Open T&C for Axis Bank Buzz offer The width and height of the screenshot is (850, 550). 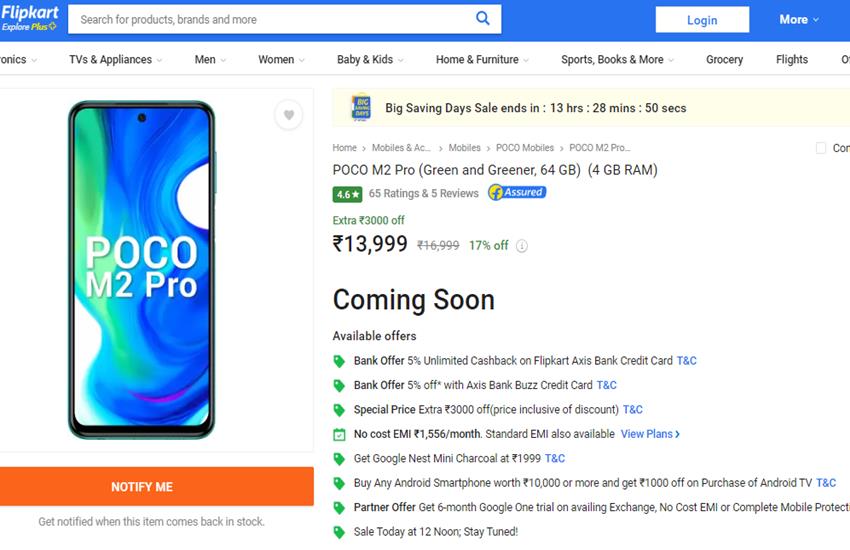607,385
